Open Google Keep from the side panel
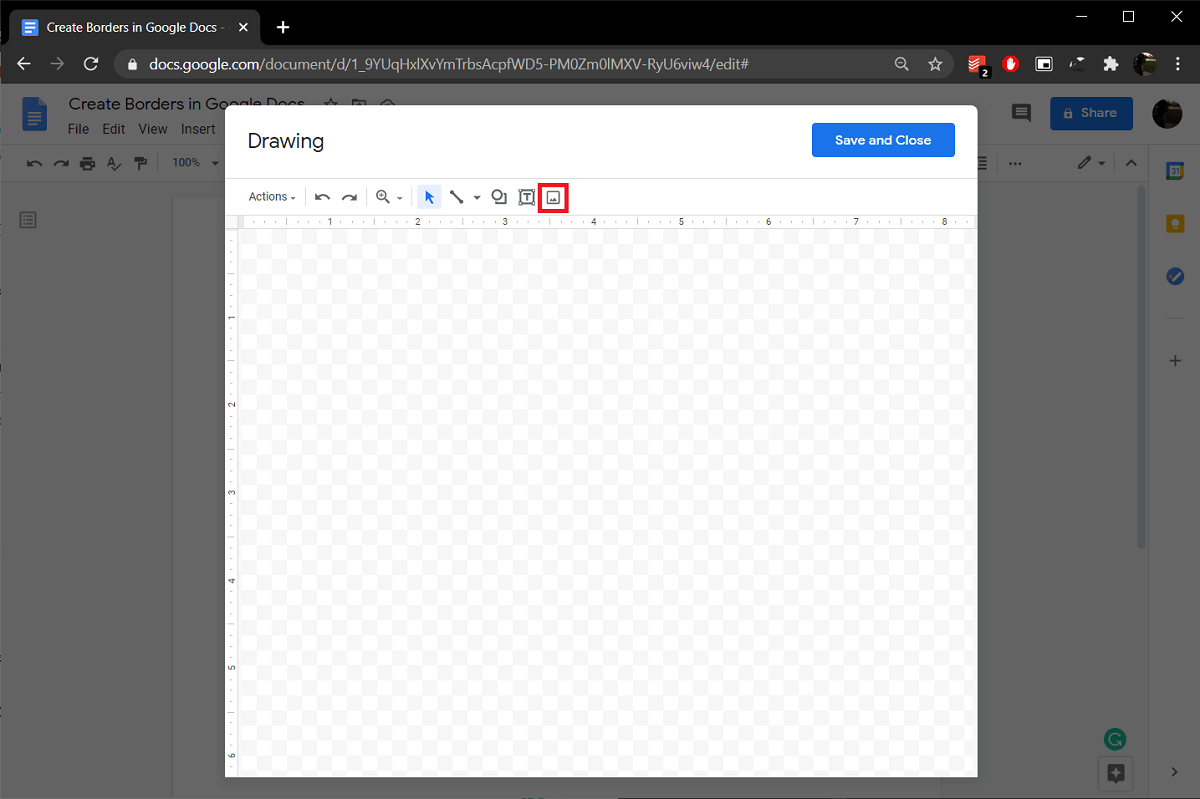Viewport: 1200px width, 799px height. click(x=1174, y=223)
